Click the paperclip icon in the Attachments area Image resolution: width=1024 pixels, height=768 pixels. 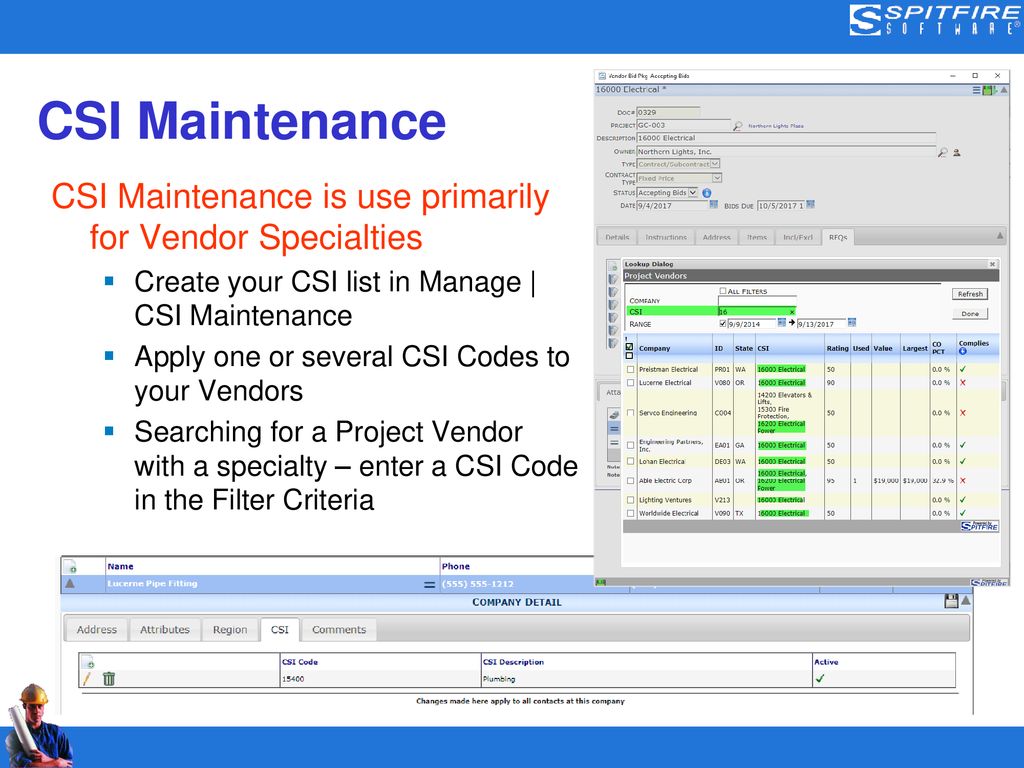614,414
